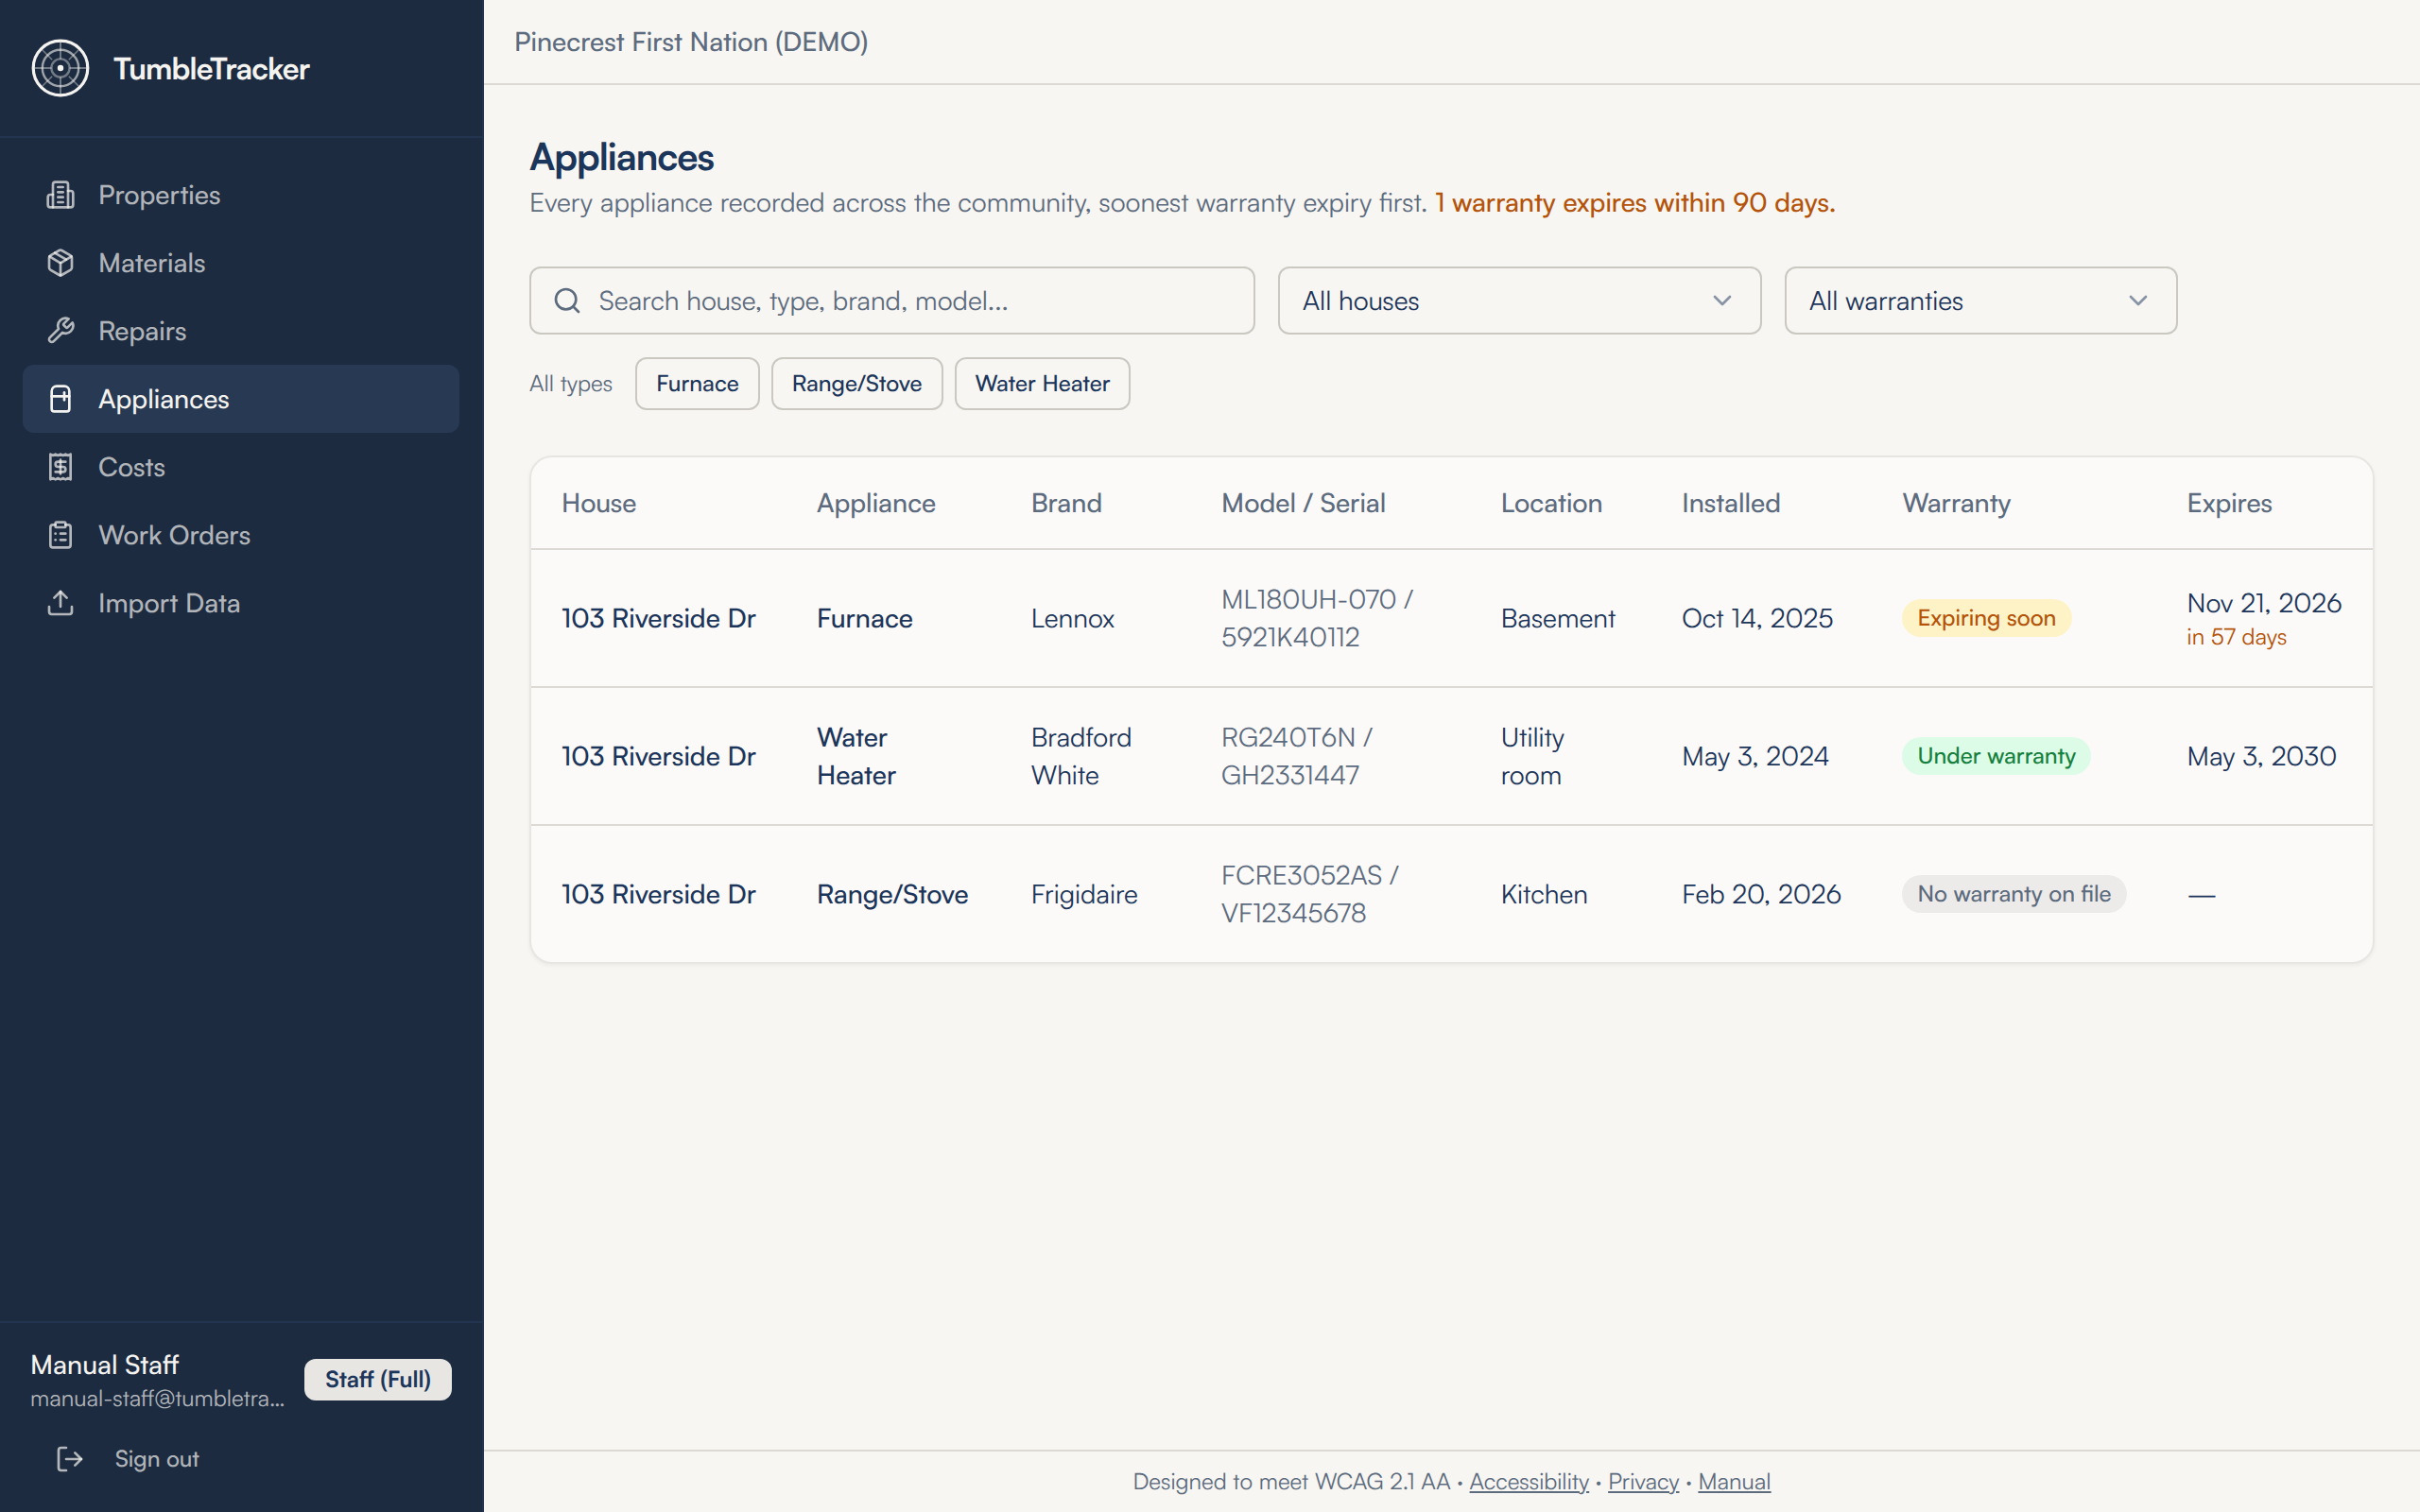Open the Manual footer link
This screenshot has height=1512, width=2420.
(1734, 1481)
